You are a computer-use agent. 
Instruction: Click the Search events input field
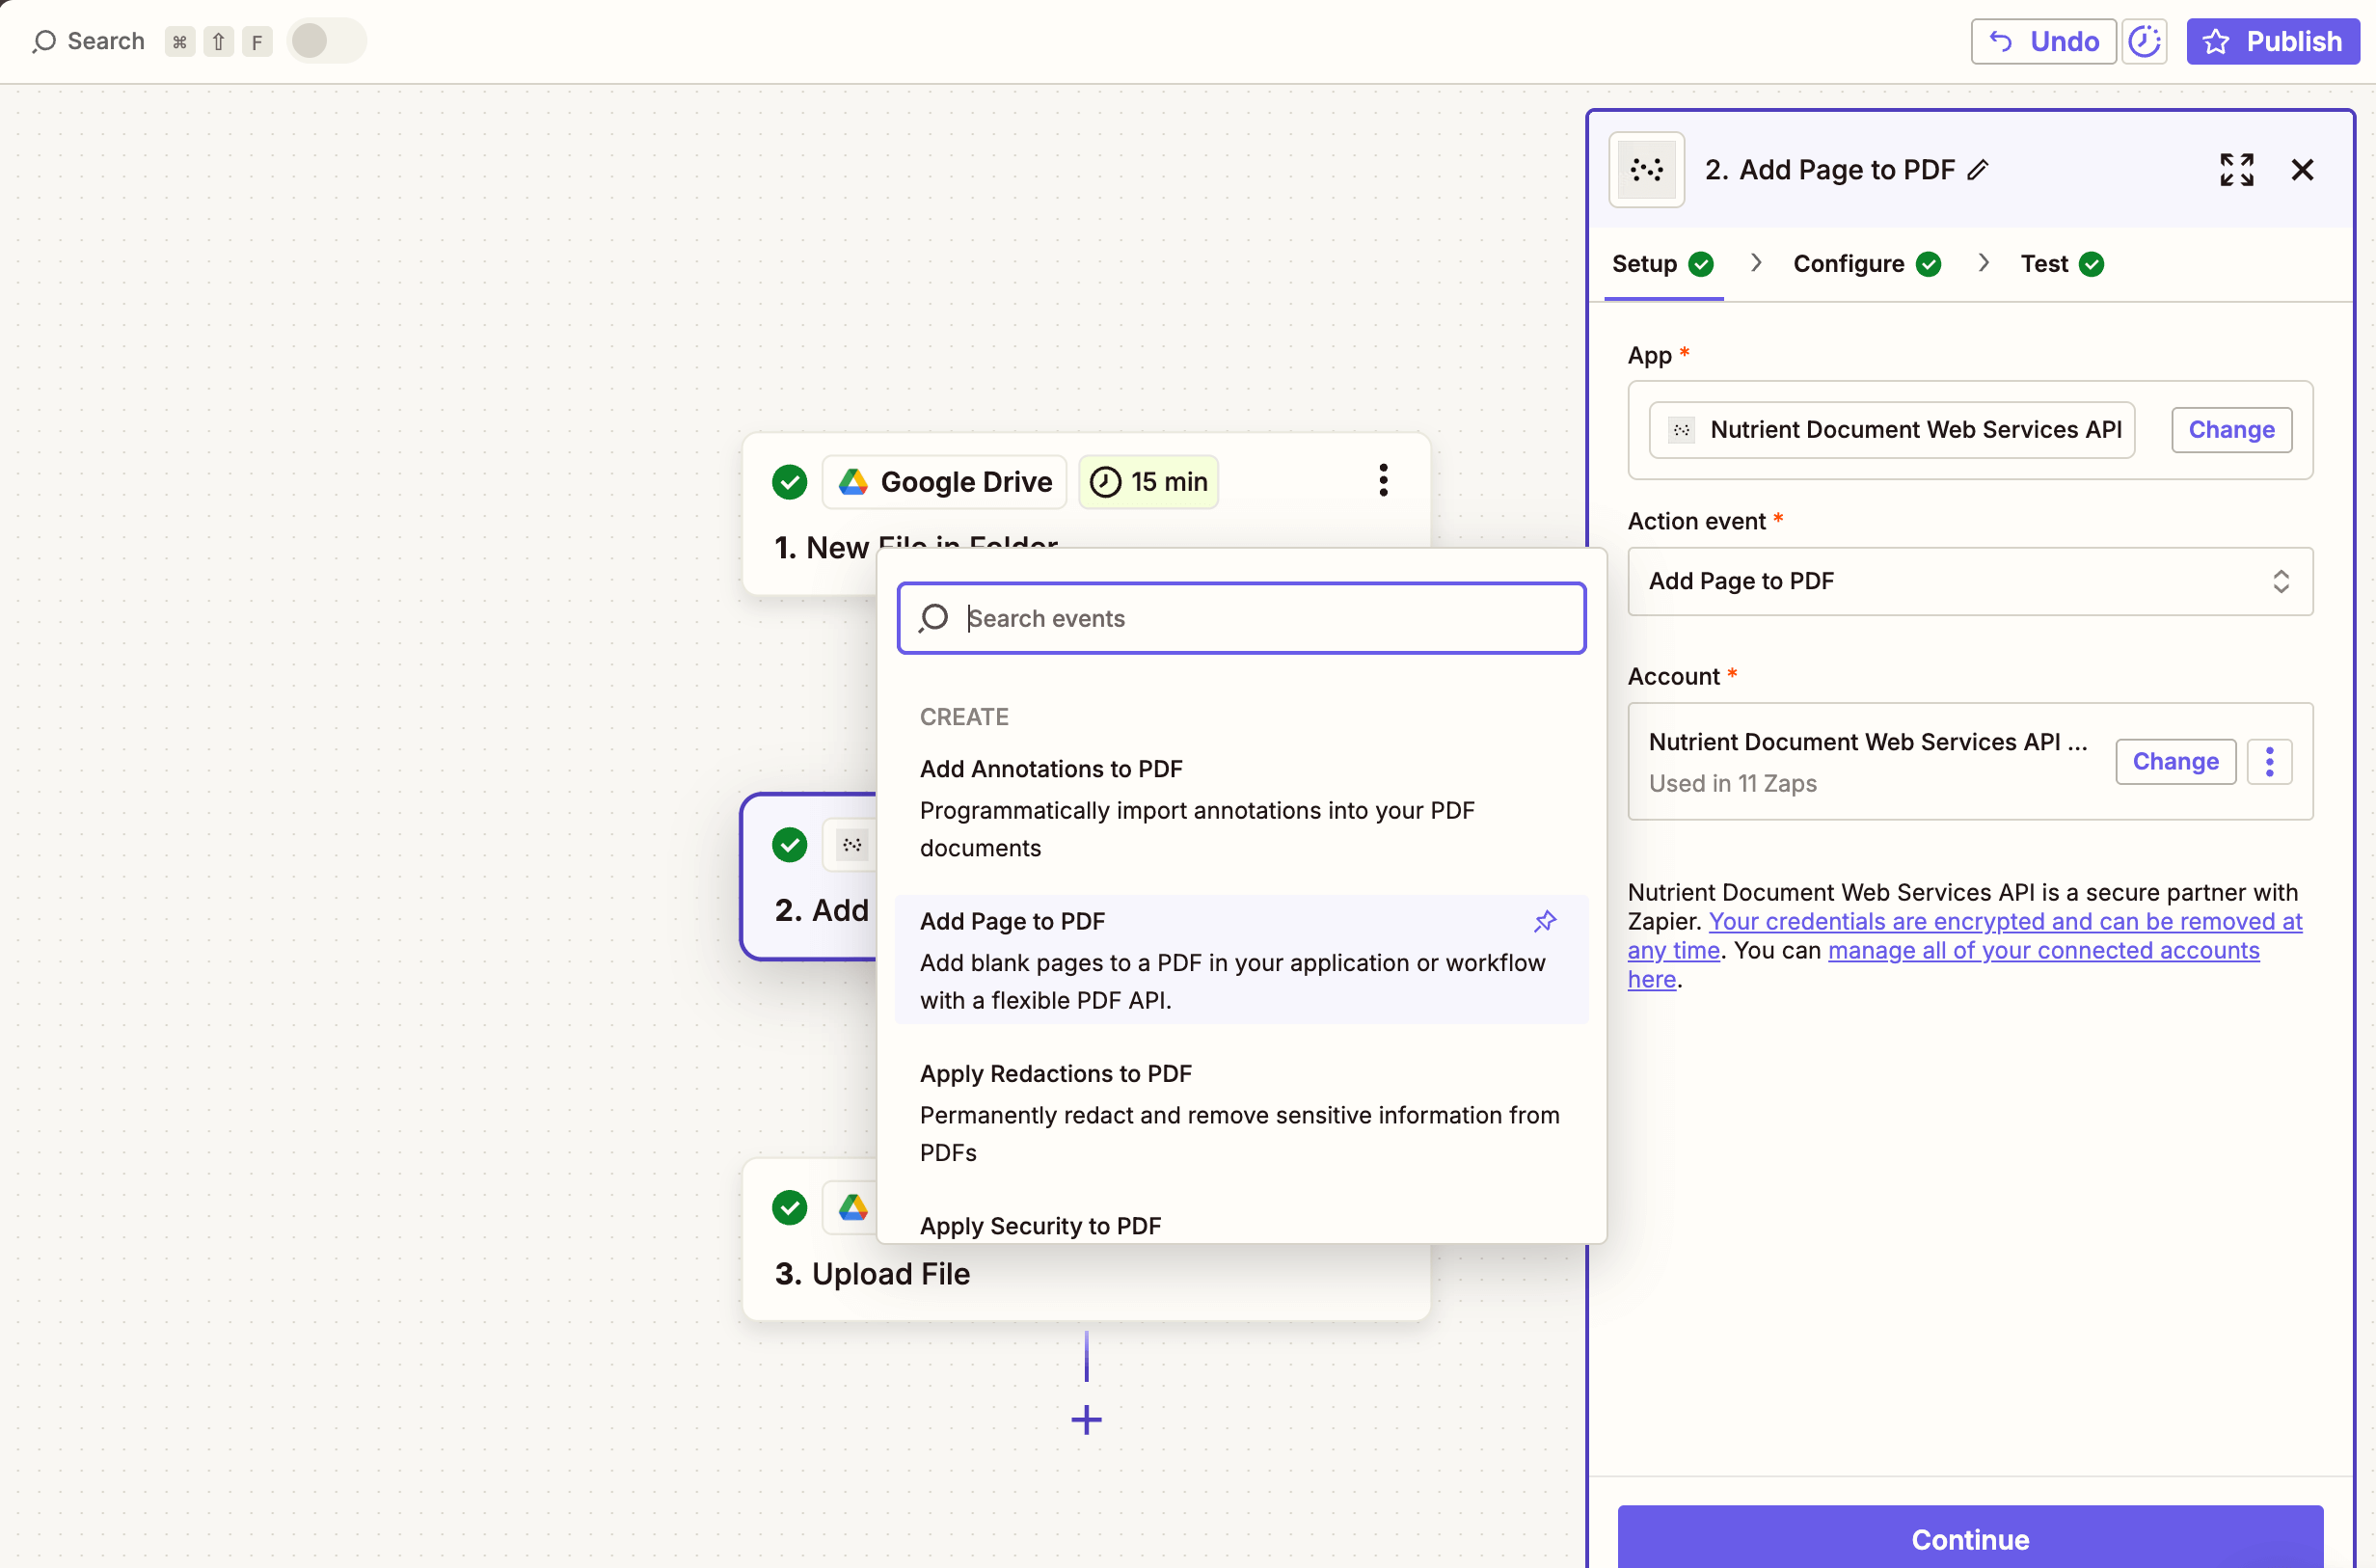click(x=1240, y=619)
